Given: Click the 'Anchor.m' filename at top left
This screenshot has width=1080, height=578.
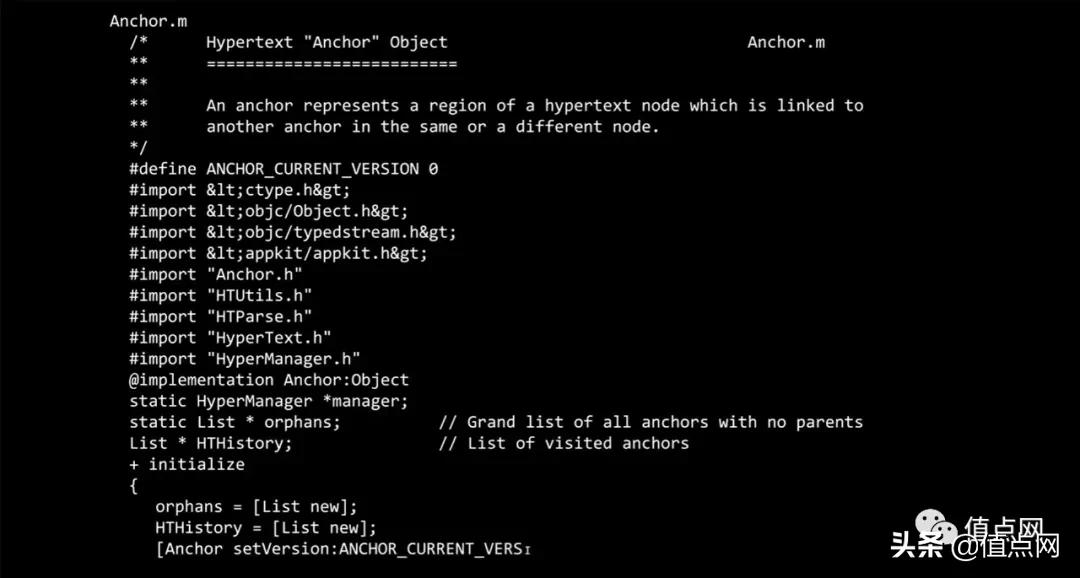Looking at the screenshot, I should click(x=148, y=21).
